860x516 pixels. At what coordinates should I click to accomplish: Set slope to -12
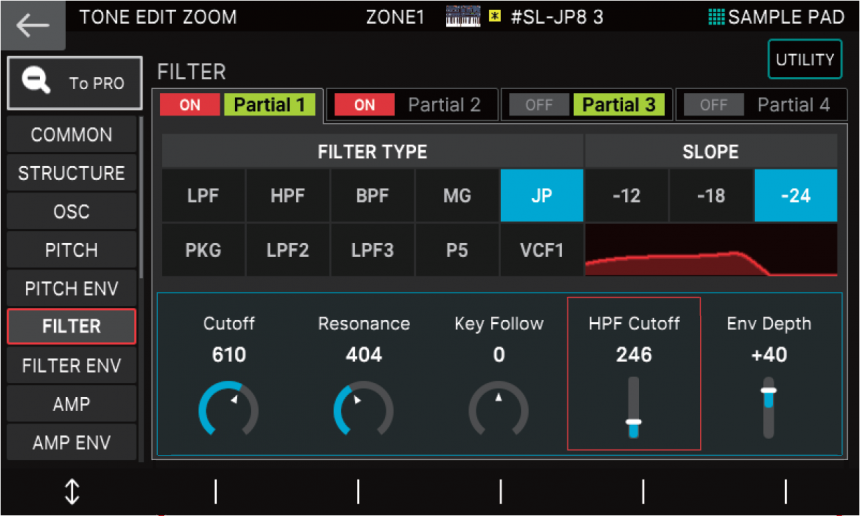[x=626, y=195]
